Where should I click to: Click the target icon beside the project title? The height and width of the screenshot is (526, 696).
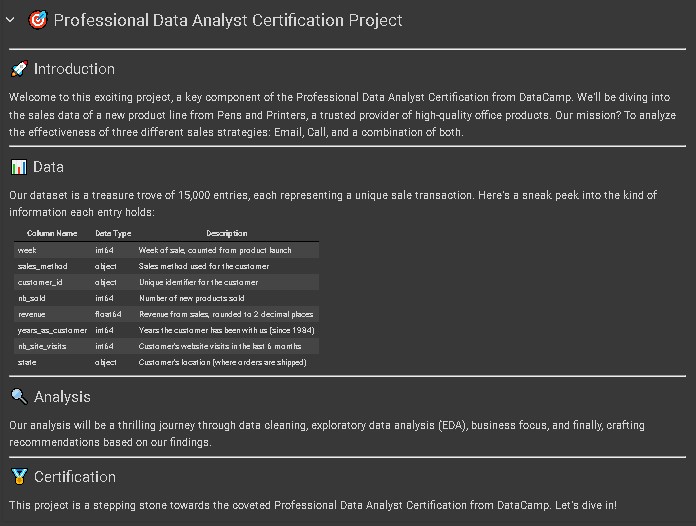pyautogui.click(x=38, y=20)
